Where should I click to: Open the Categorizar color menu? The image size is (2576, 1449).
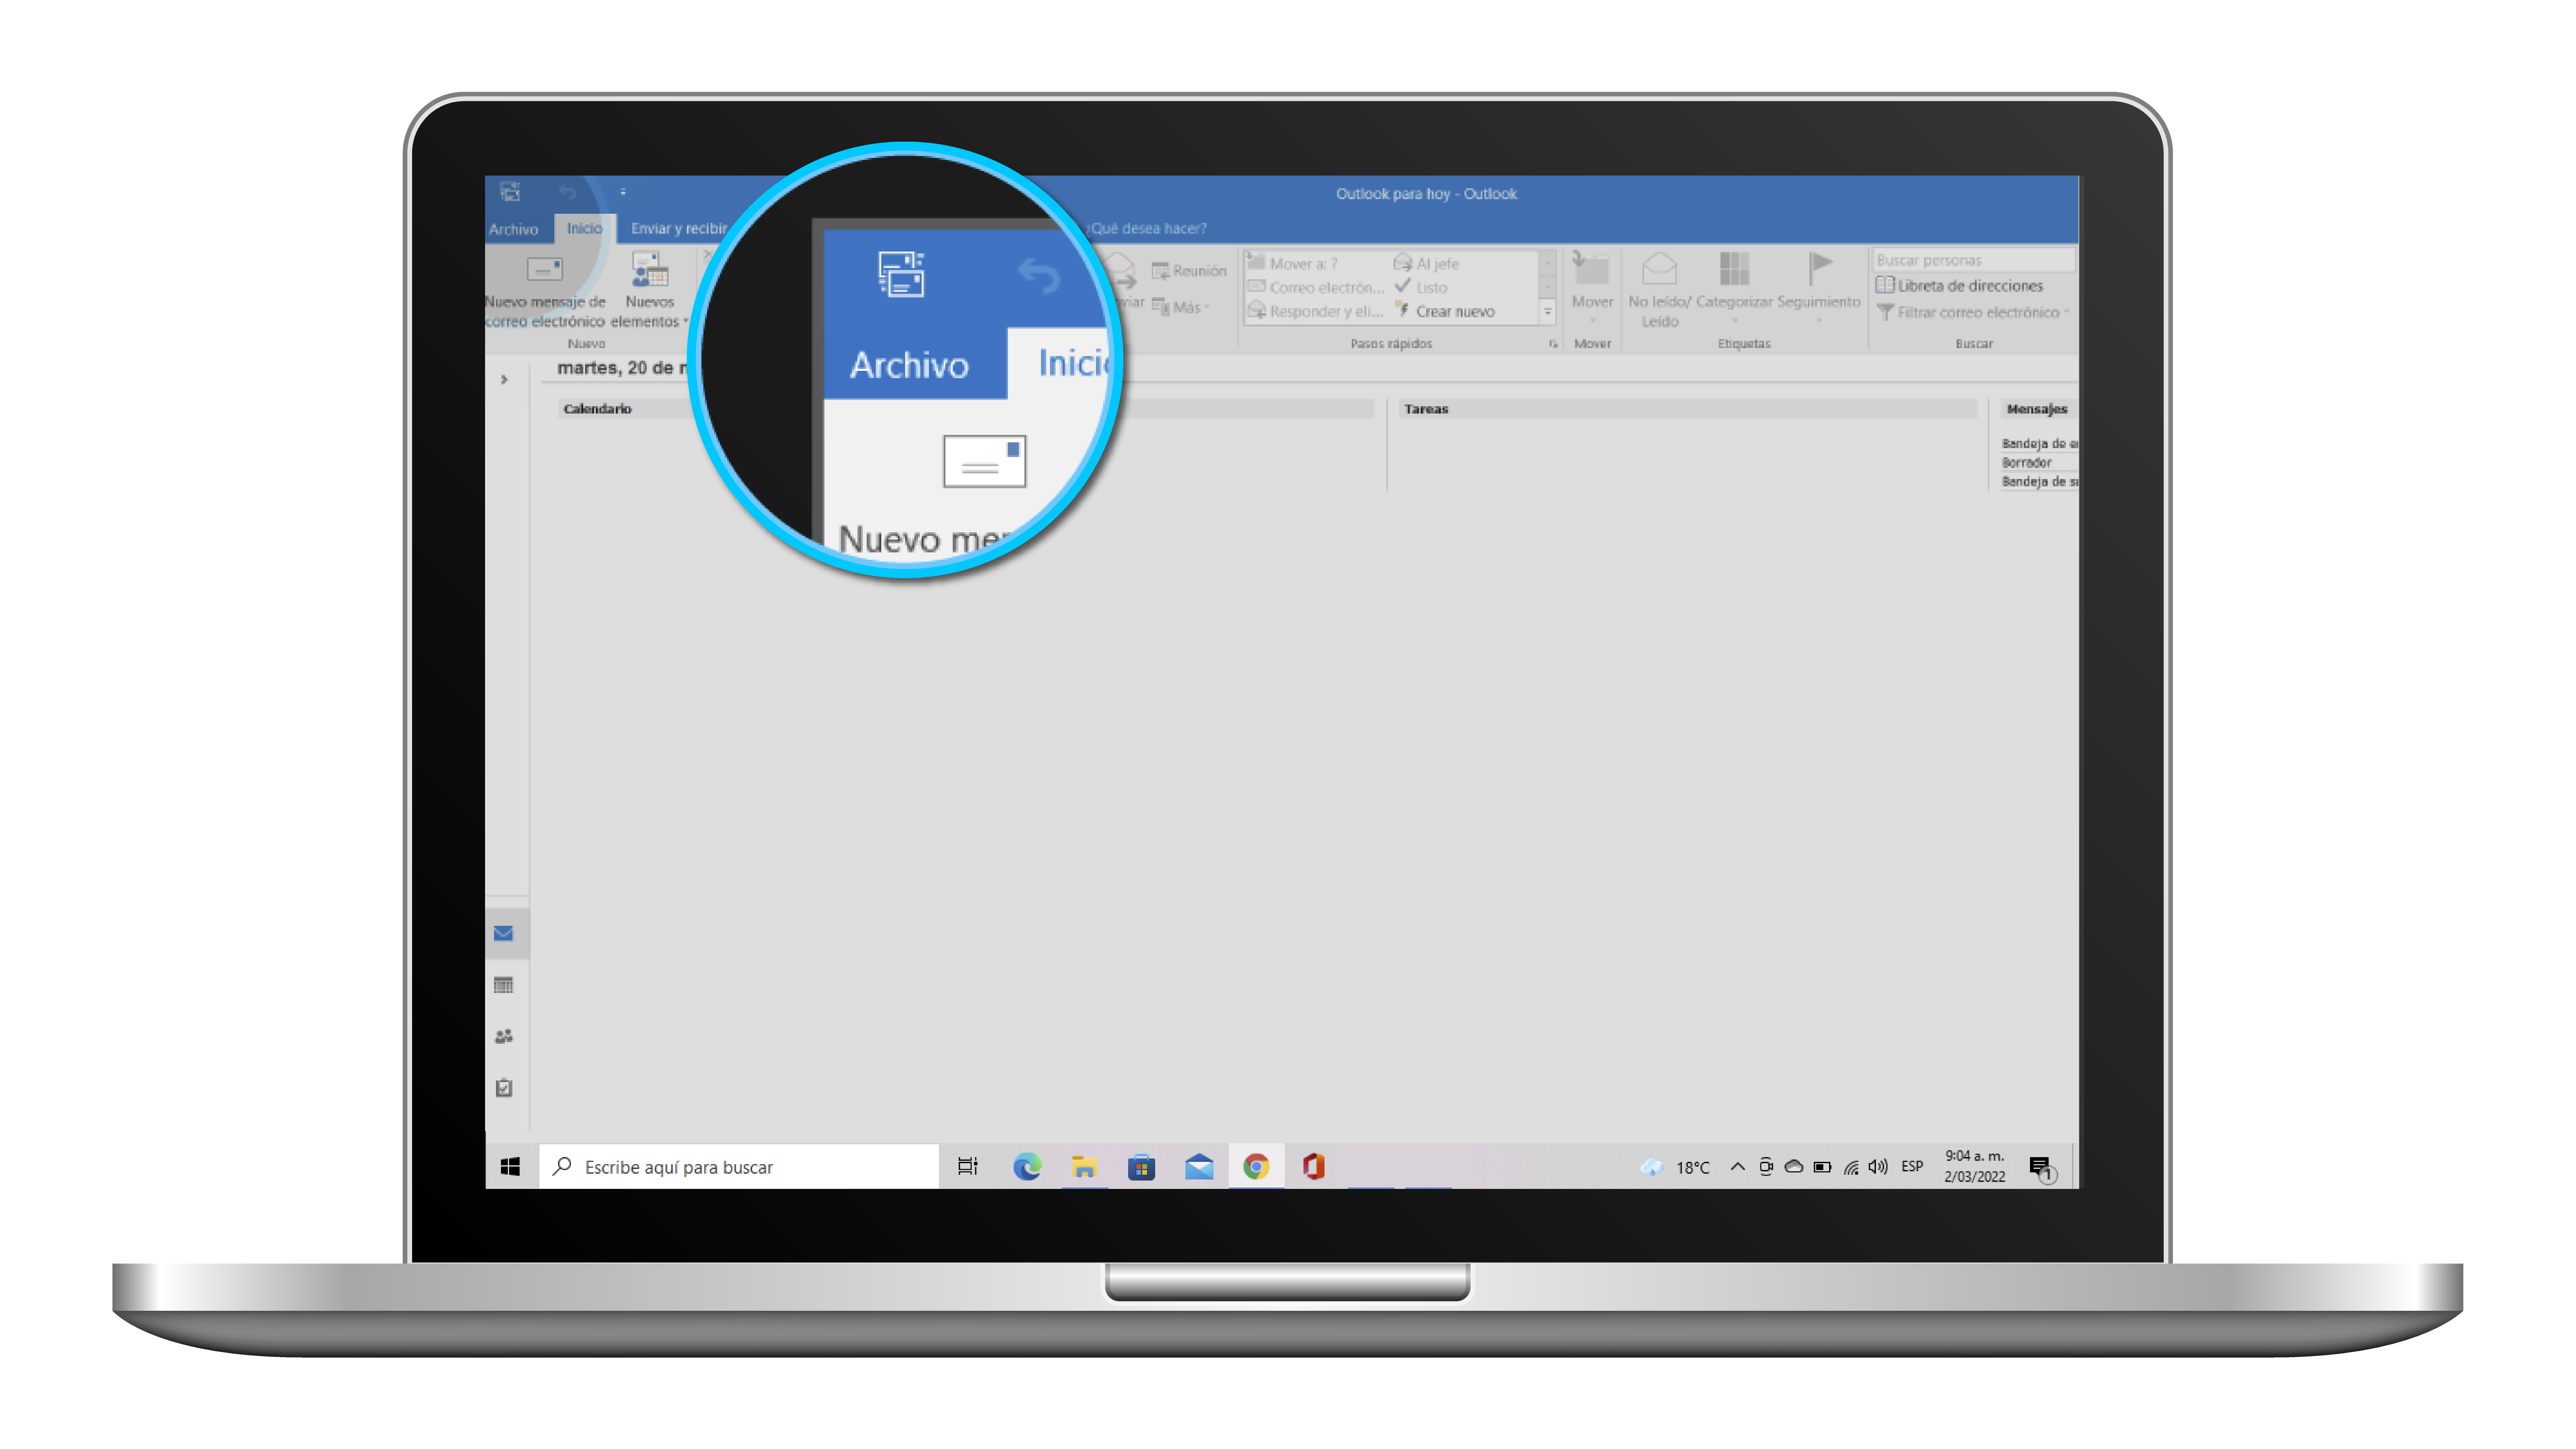(x=1734, y=288)
